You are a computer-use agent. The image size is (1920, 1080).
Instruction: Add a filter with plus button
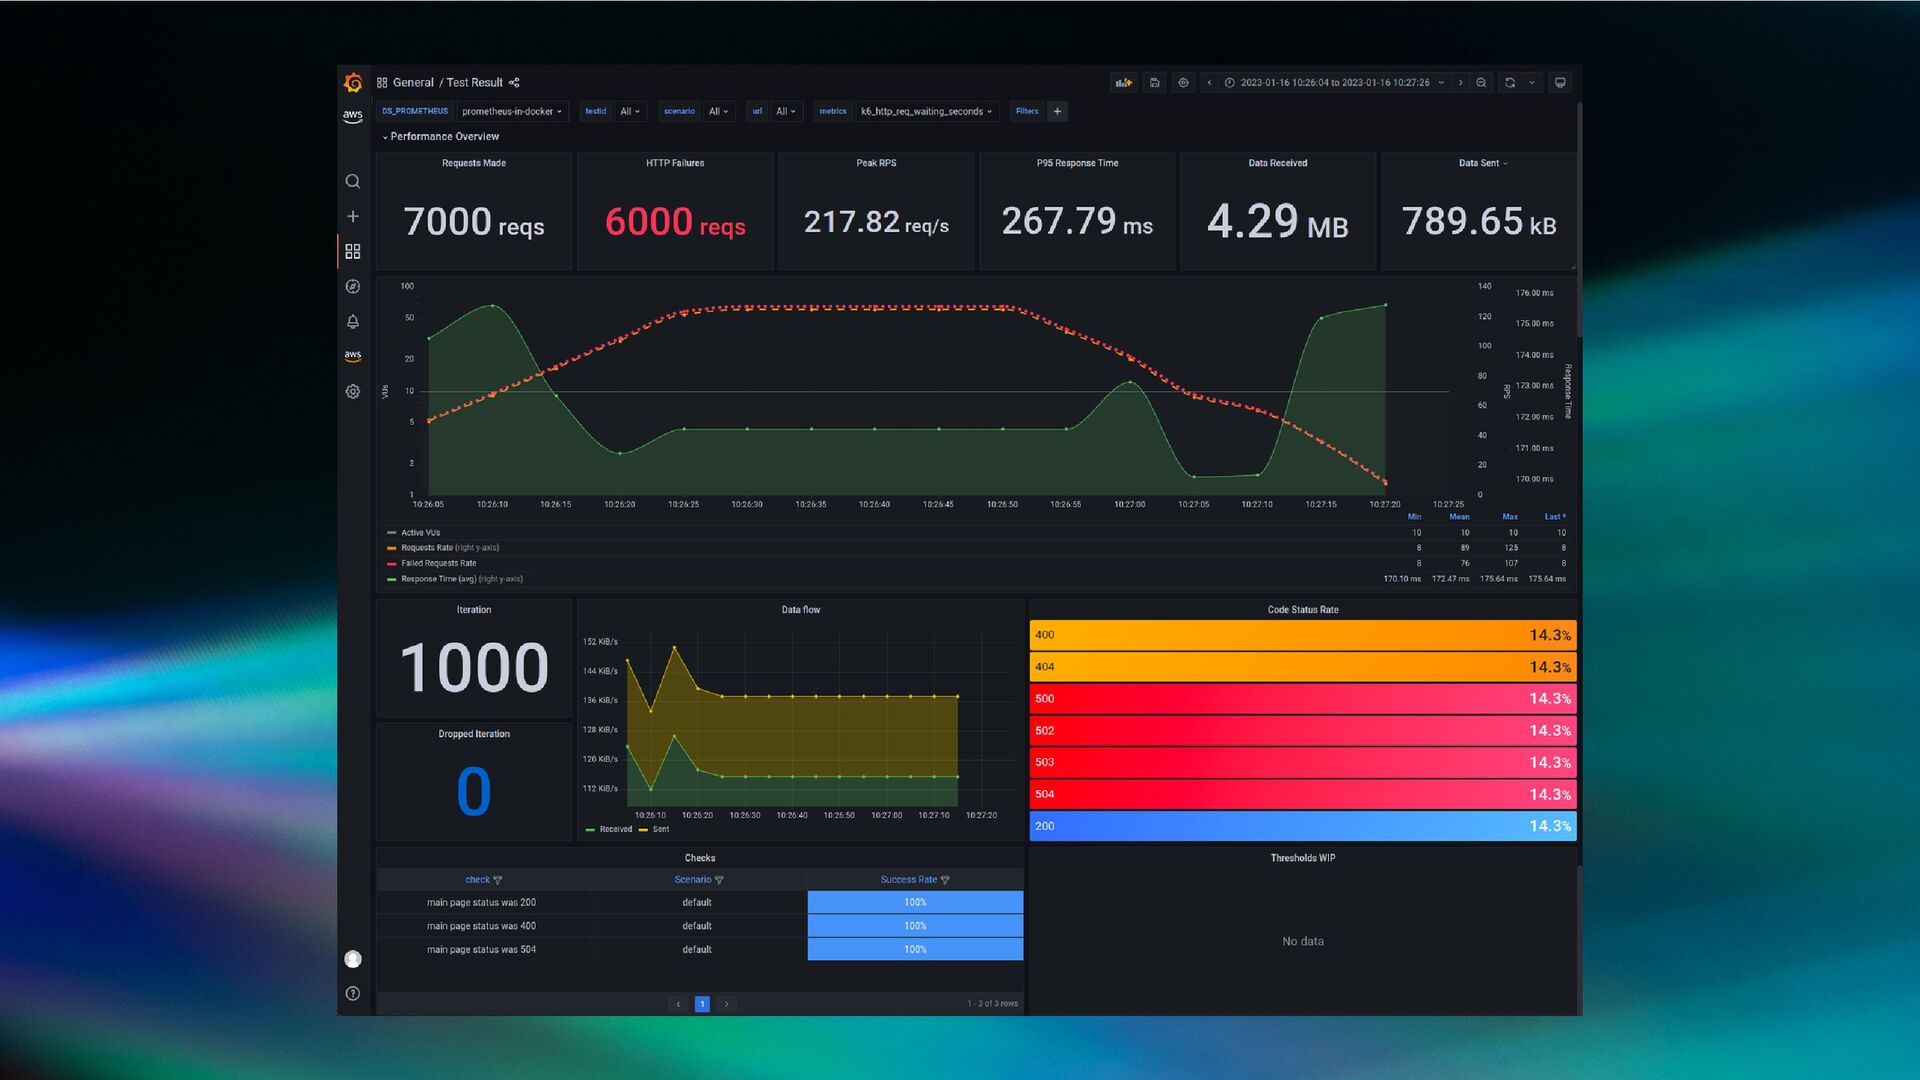[x=1057, y=112]
